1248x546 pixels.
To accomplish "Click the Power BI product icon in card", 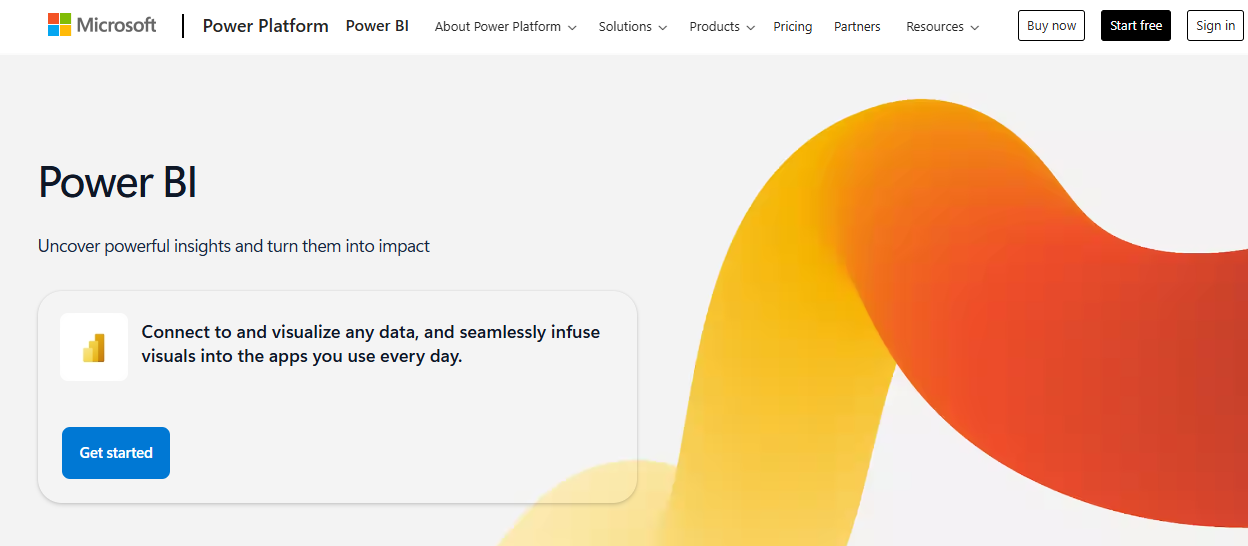I will click(x=94, y=347).
